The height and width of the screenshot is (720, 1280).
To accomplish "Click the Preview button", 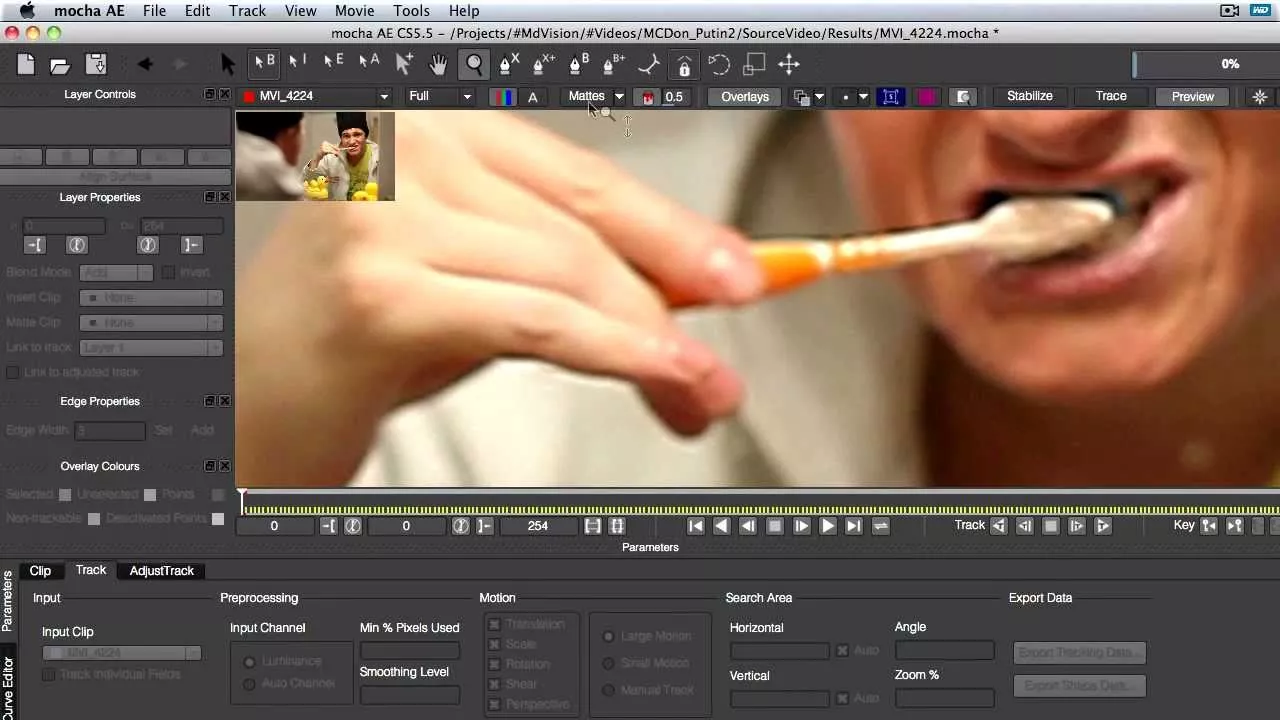I will pyautogui.click(x=1192, y=97).
